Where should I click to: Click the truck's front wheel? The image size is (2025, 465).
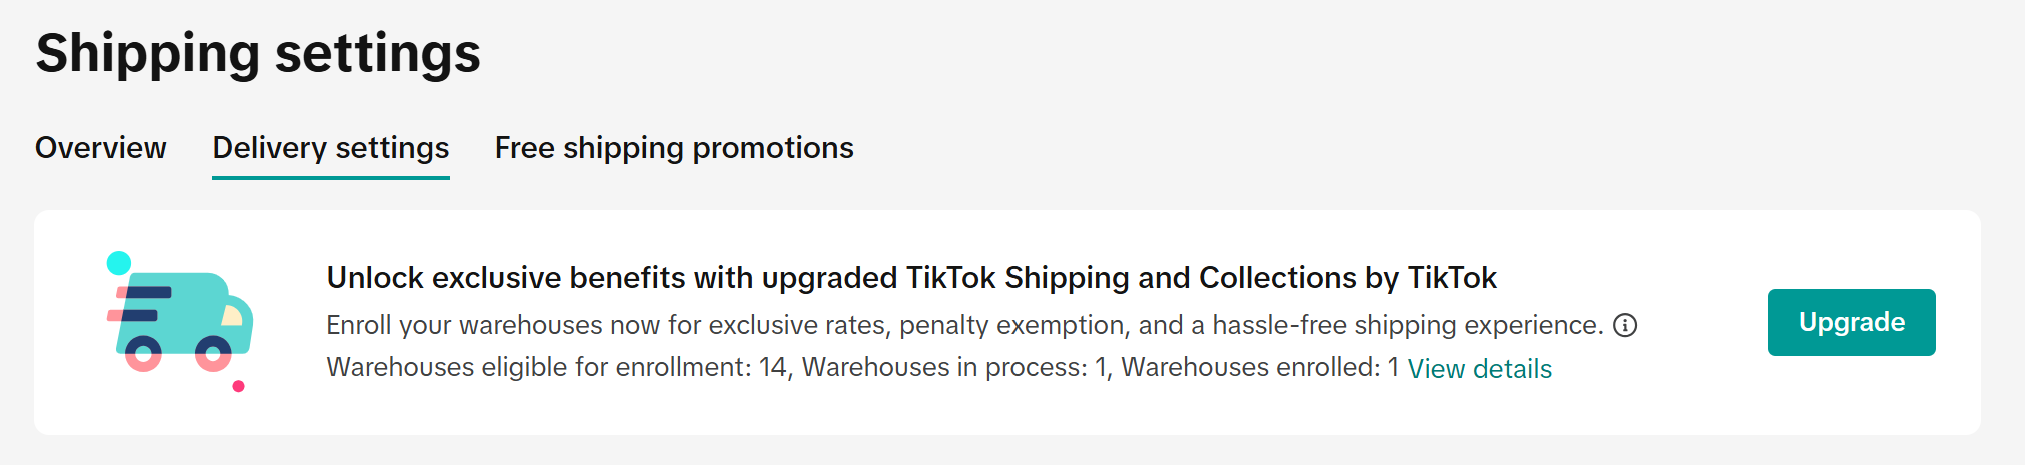click(x=213, y=353)
